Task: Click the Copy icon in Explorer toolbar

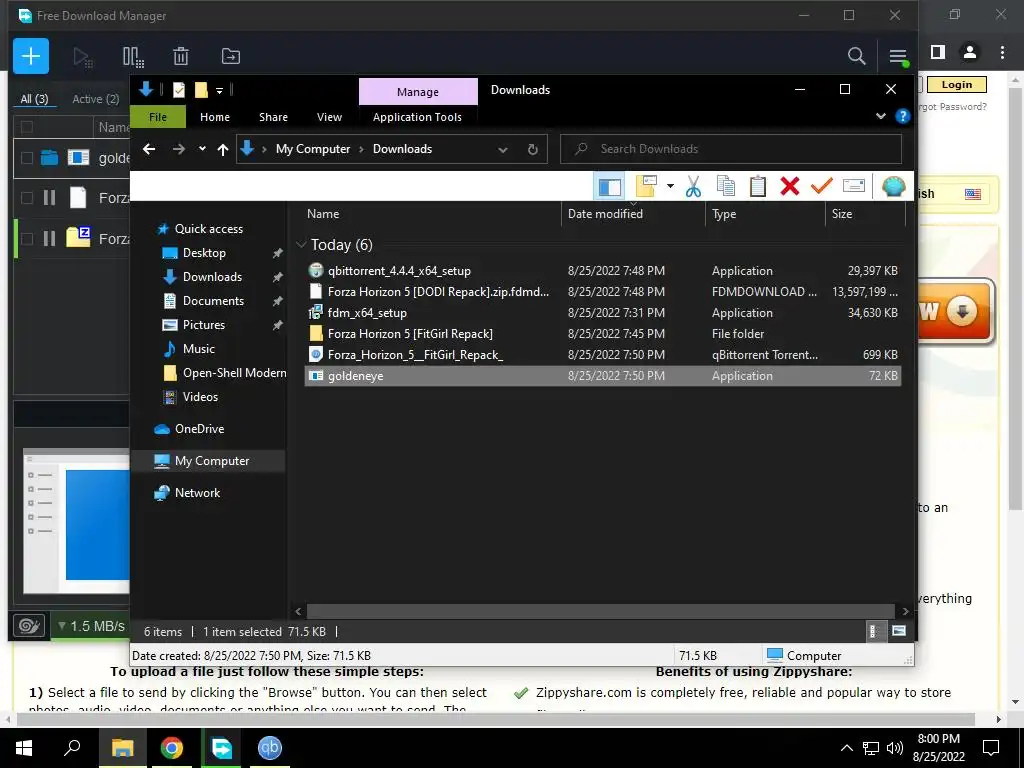Action: coord(726,187)
